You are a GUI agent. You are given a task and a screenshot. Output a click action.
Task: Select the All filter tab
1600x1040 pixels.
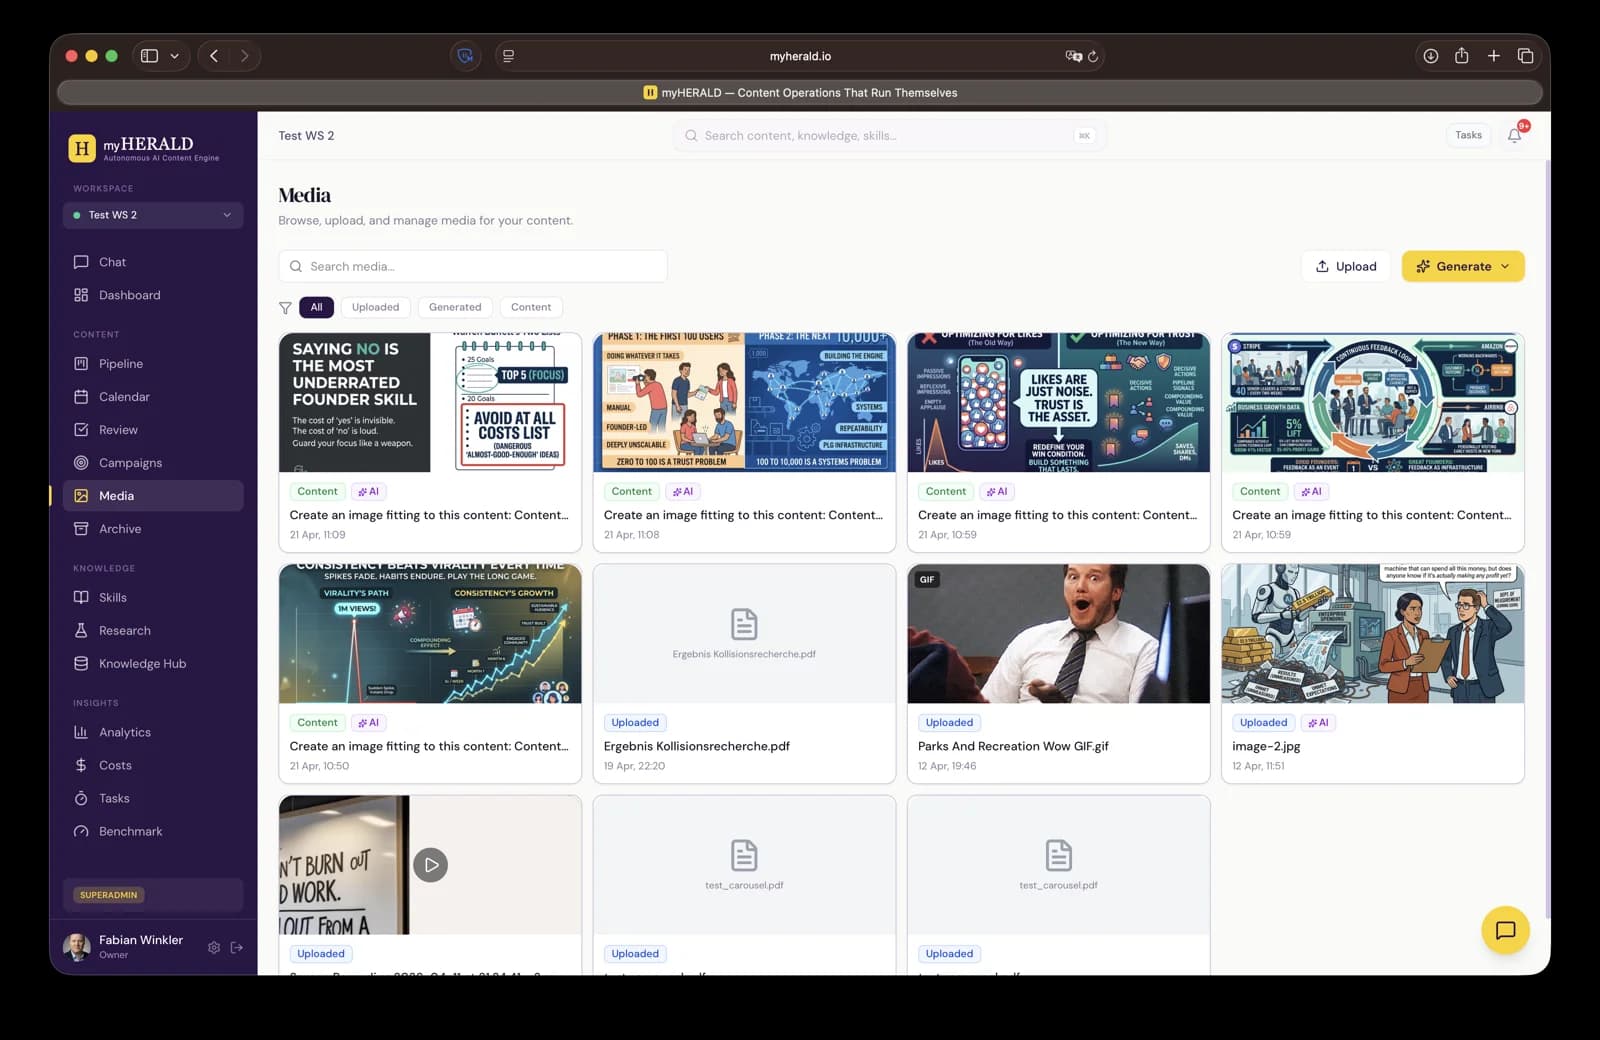(316, 307)
